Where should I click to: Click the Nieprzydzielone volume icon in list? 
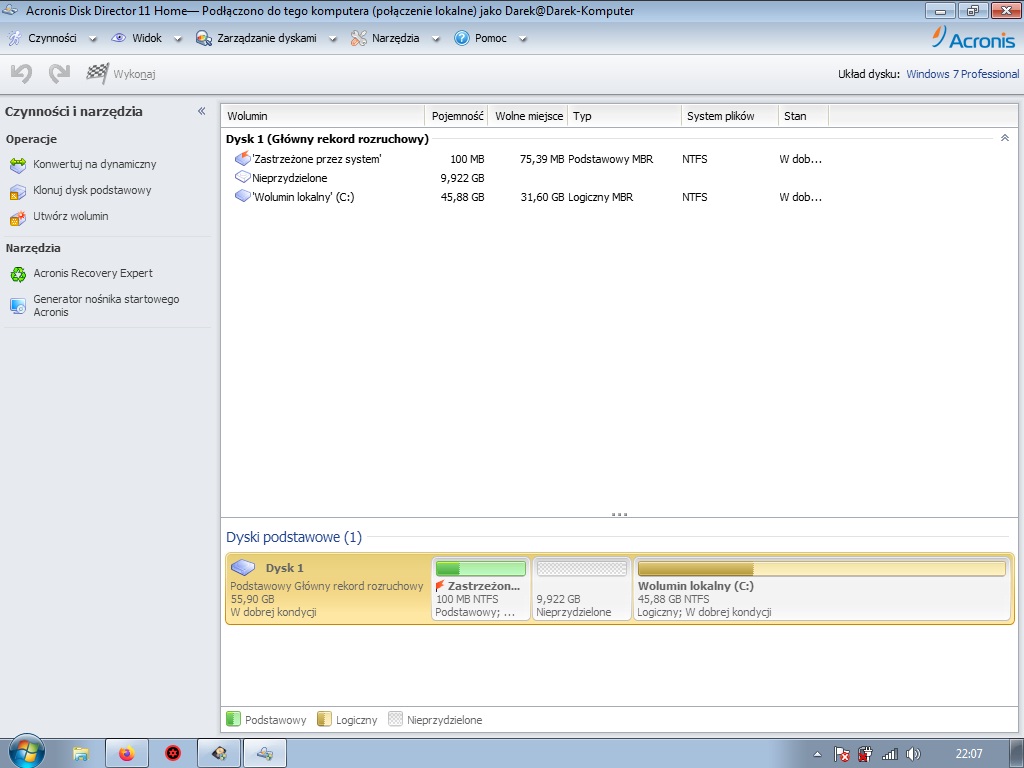coord(242,177)
